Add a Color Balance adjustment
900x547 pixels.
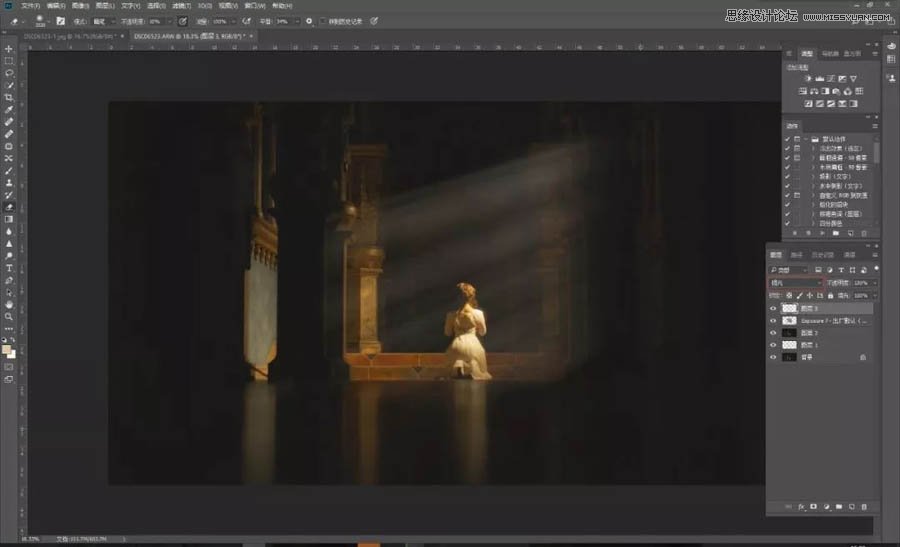(x=814, y=91)
